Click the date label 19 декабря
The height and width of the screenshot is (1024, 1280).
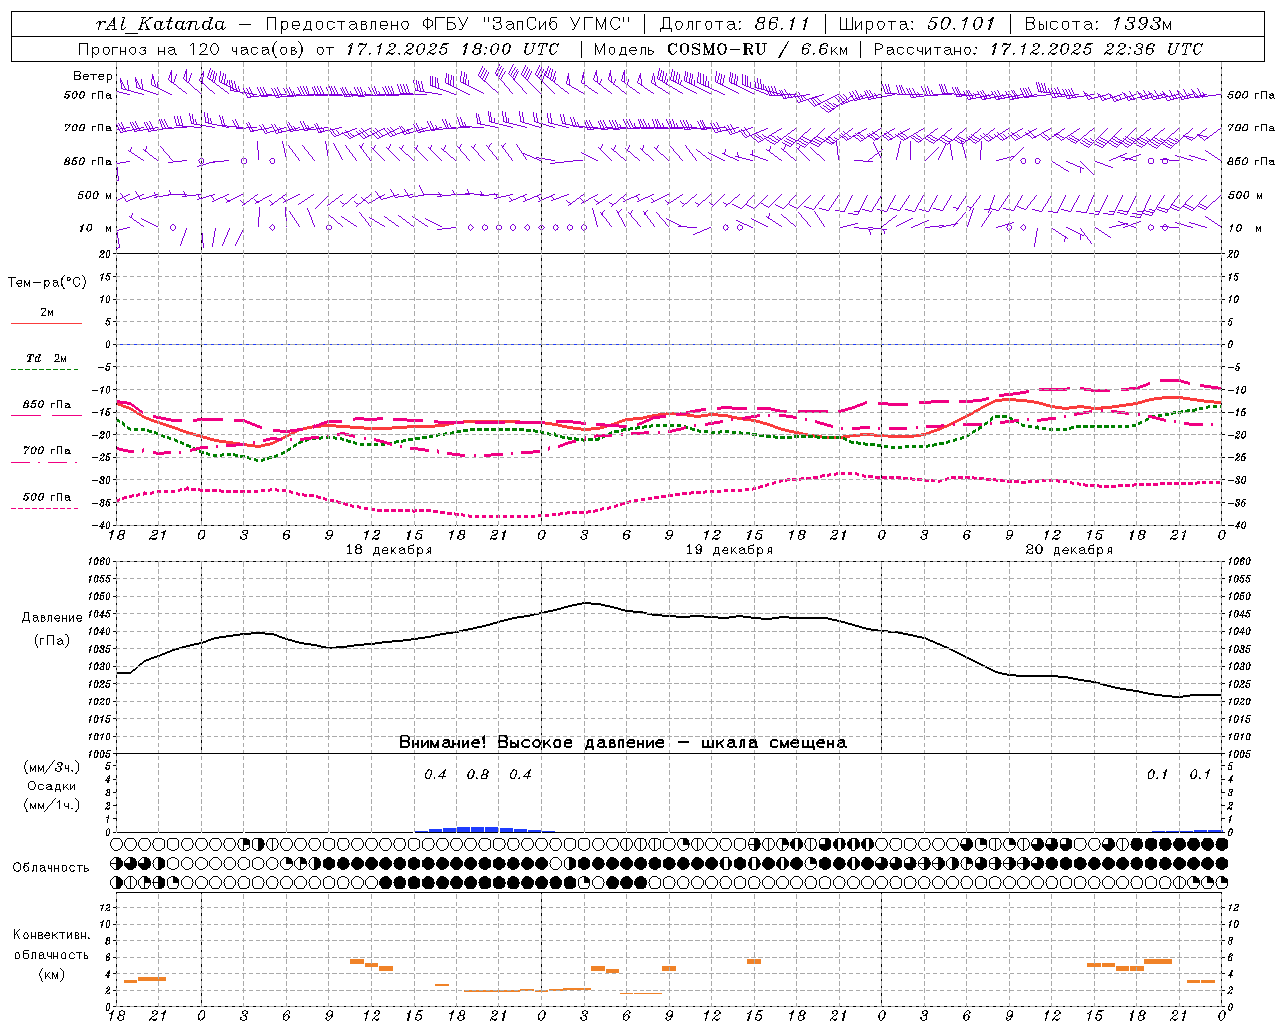[729, 550]
